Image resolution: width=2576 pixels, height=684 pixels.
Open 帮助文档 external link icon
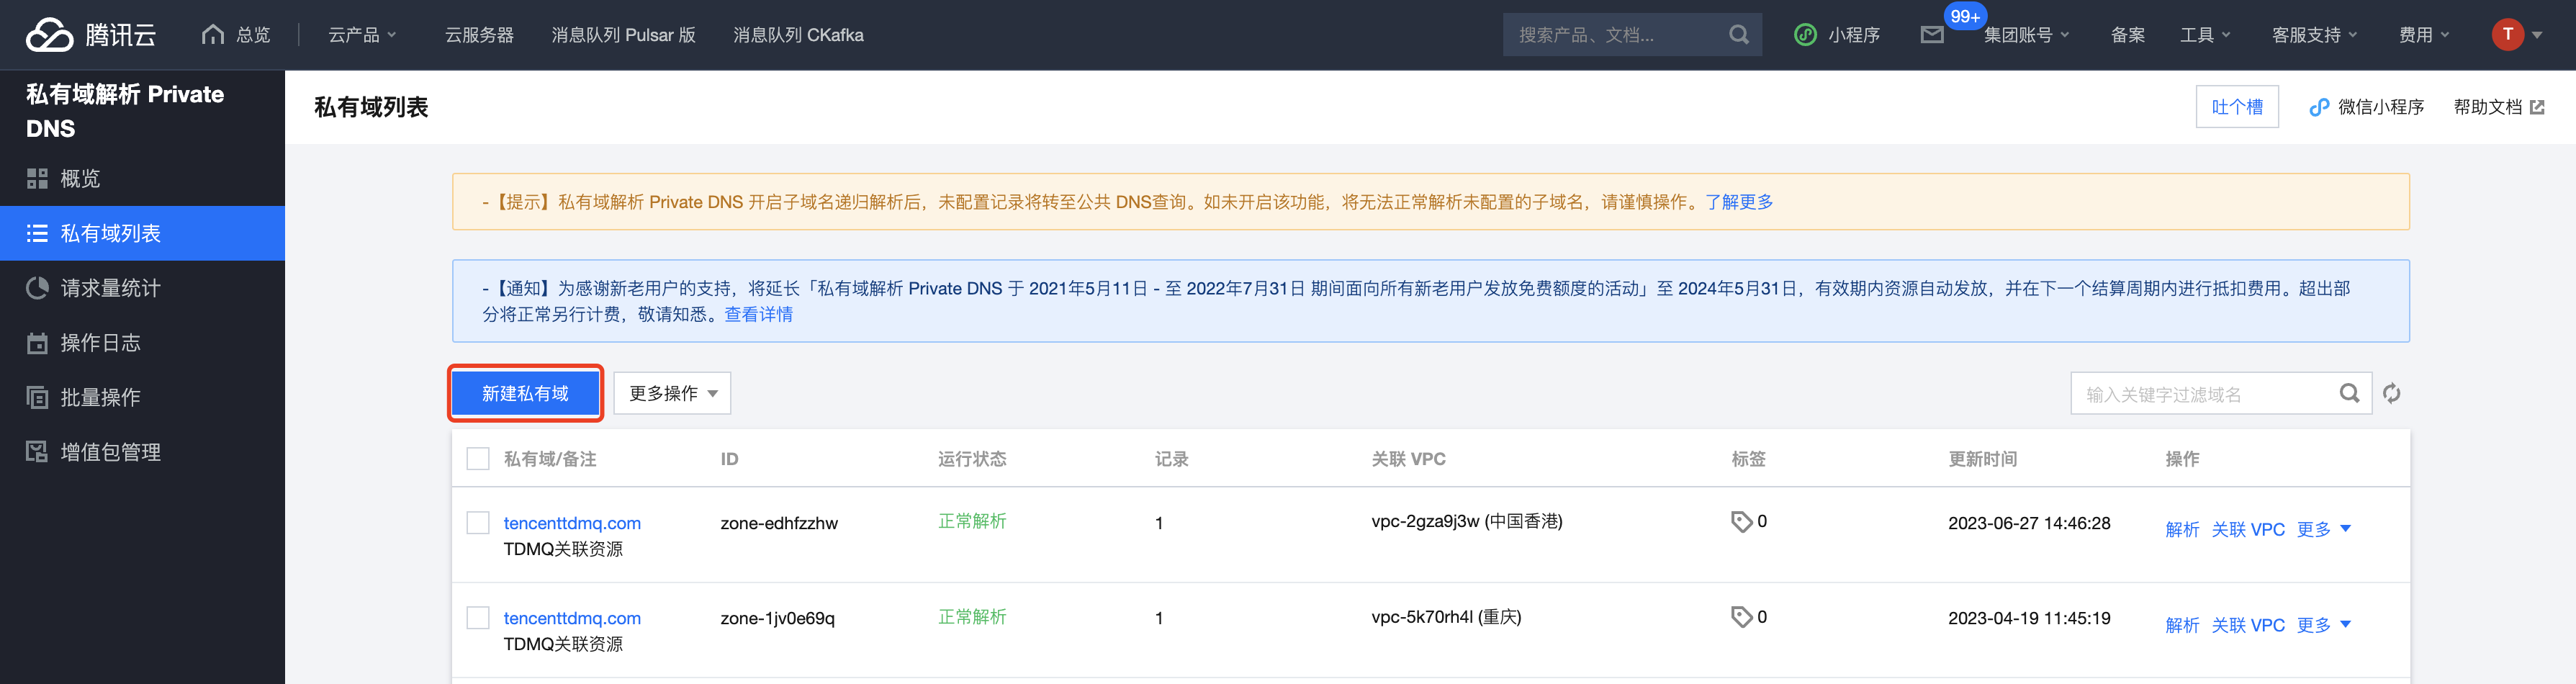2537,107
